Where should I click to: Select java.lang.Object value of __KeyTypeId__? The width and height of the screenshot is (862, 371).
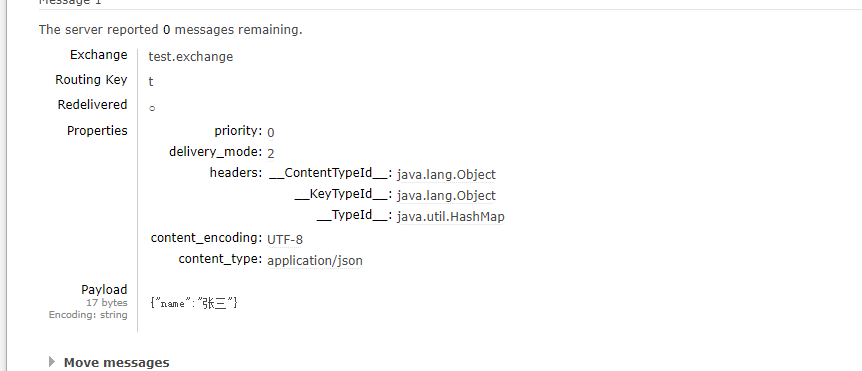point(446,196)
